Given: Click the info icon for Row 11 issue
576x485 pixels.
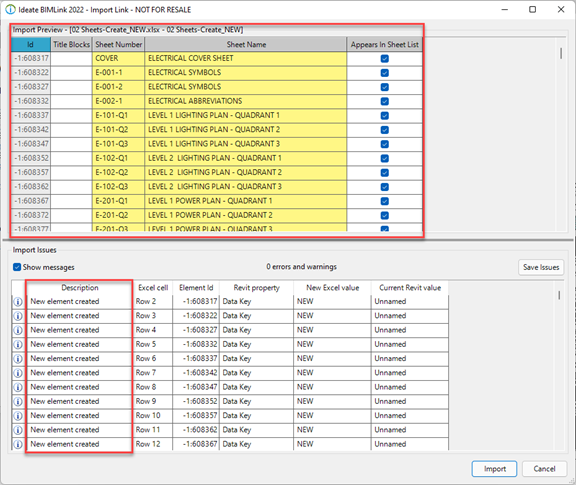Looking at the screenshot, I should (x=18, y=430).
